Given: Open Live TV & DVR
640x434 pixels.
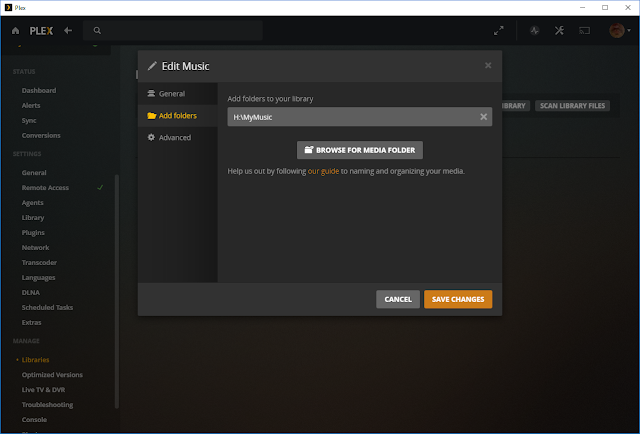Looking at the screenshot, I should (x=43, y=390).
